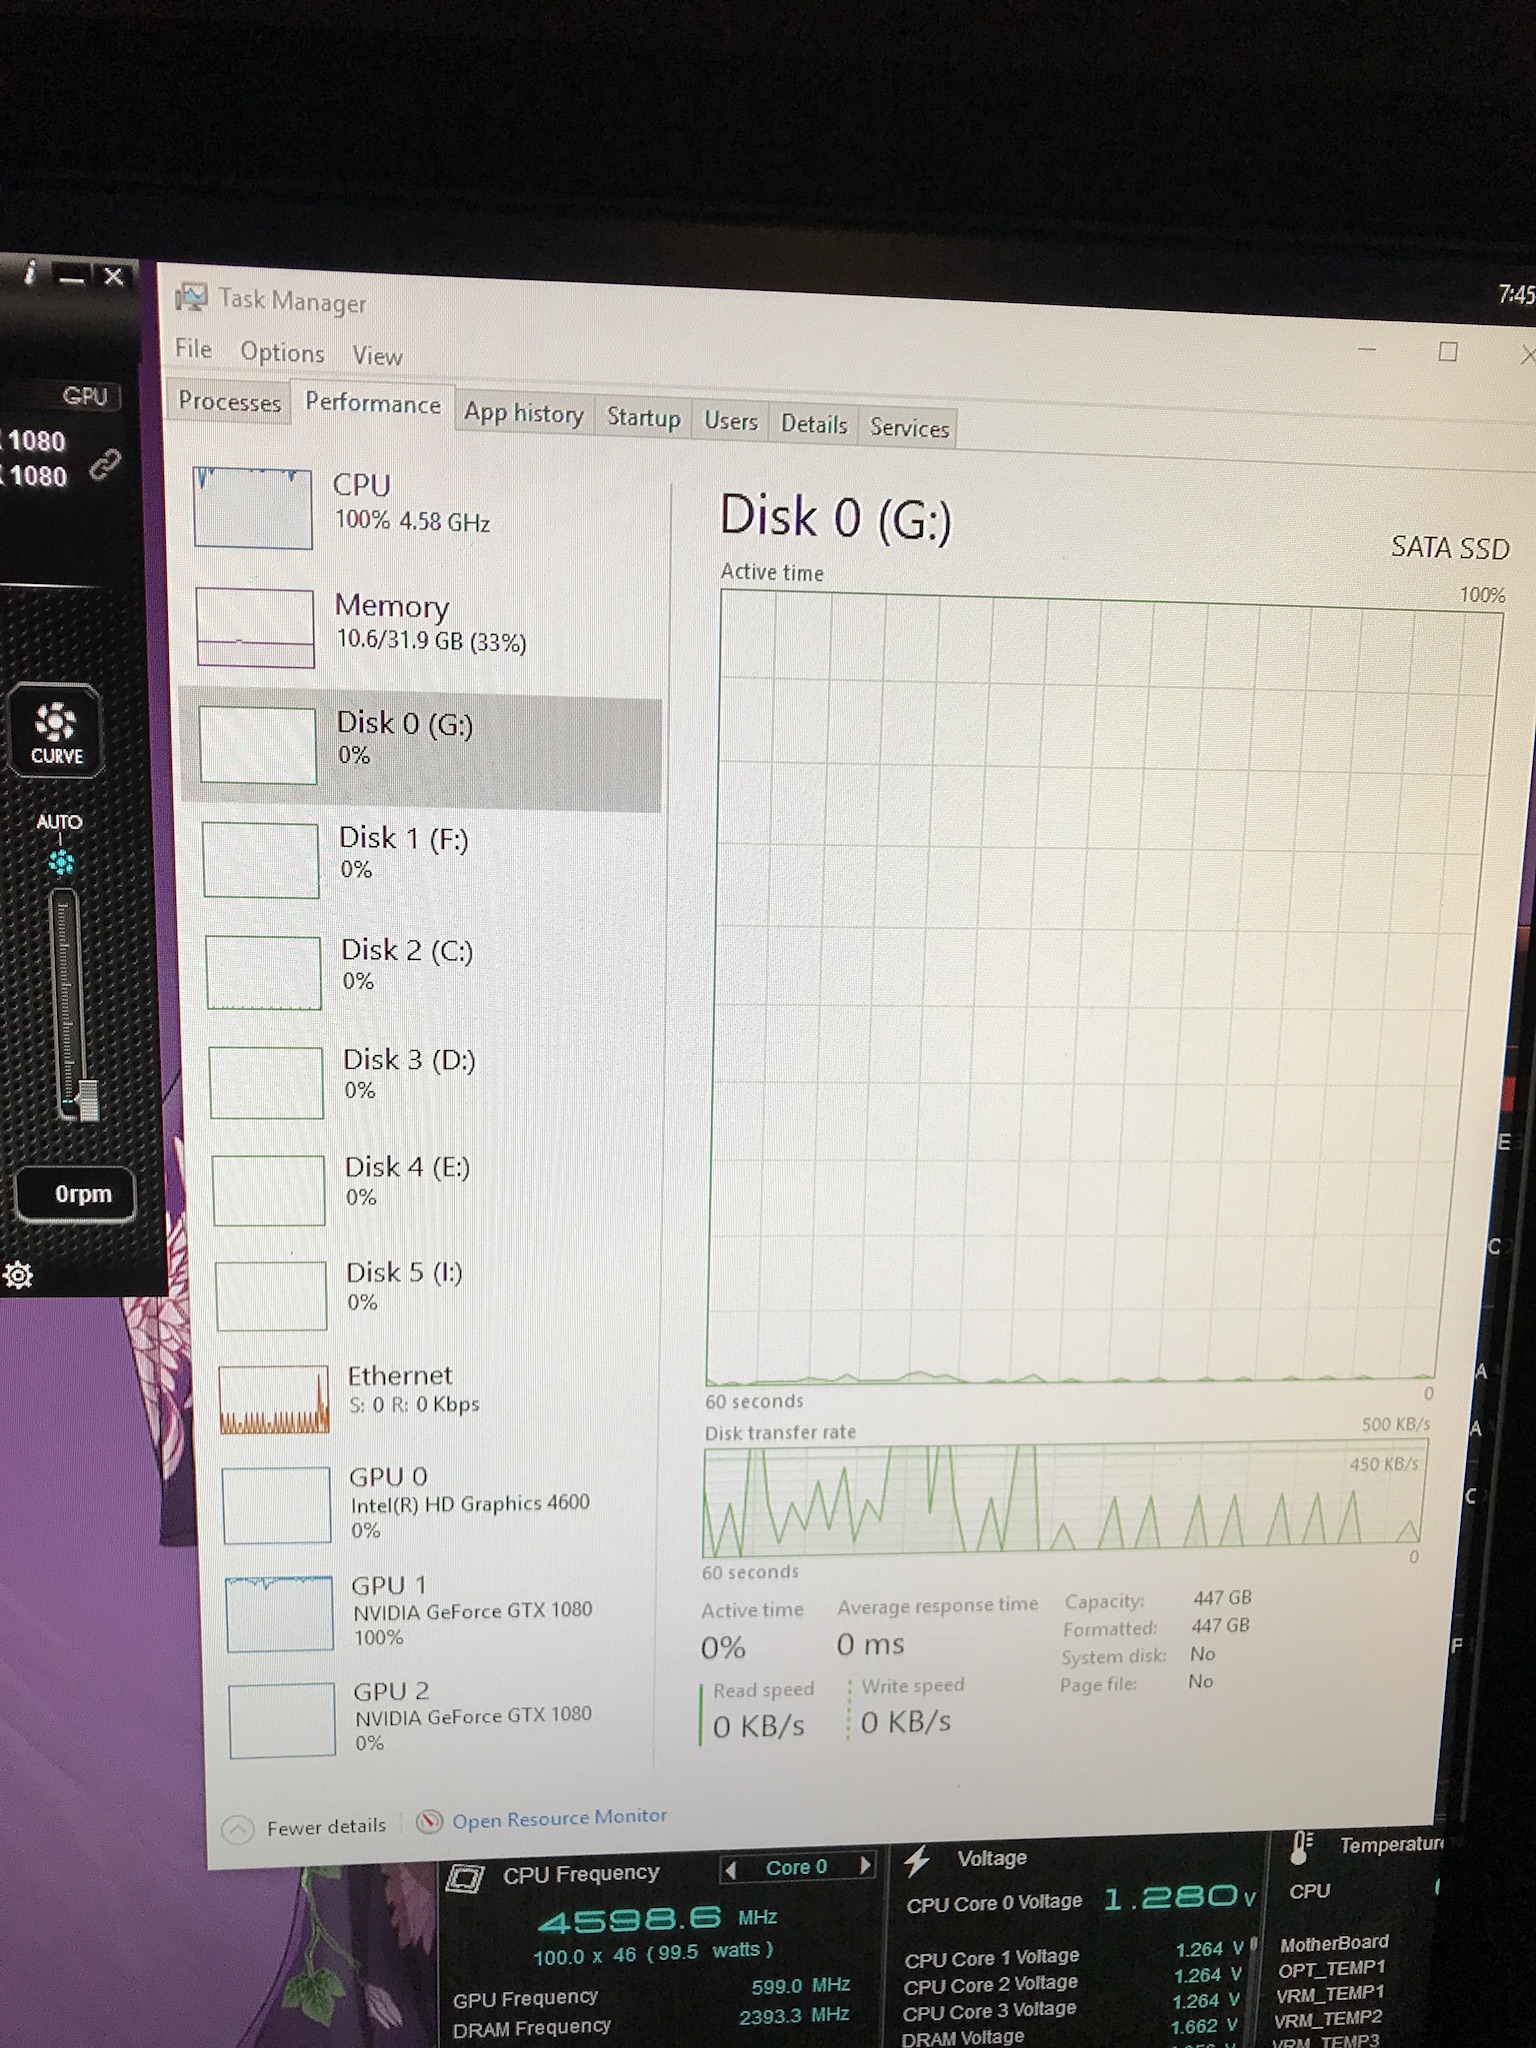
Task: Click the 0 KB/s Write speed value
Action: pos(906,1722)
